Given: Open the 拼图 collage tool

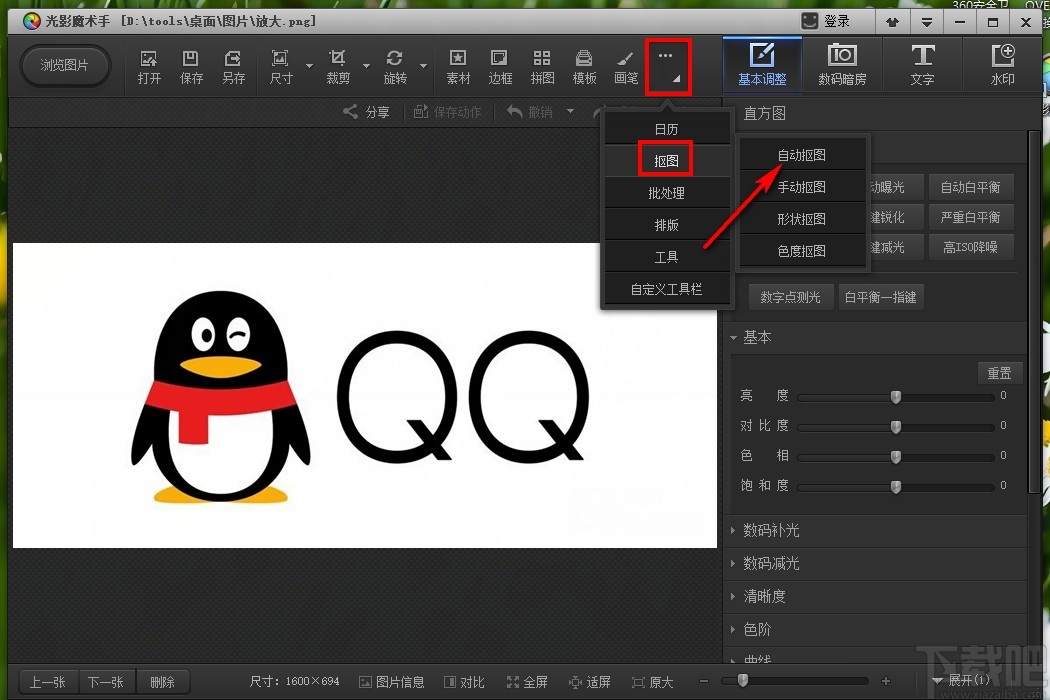Looking at the screenshot, I should [x=542, y=67].
